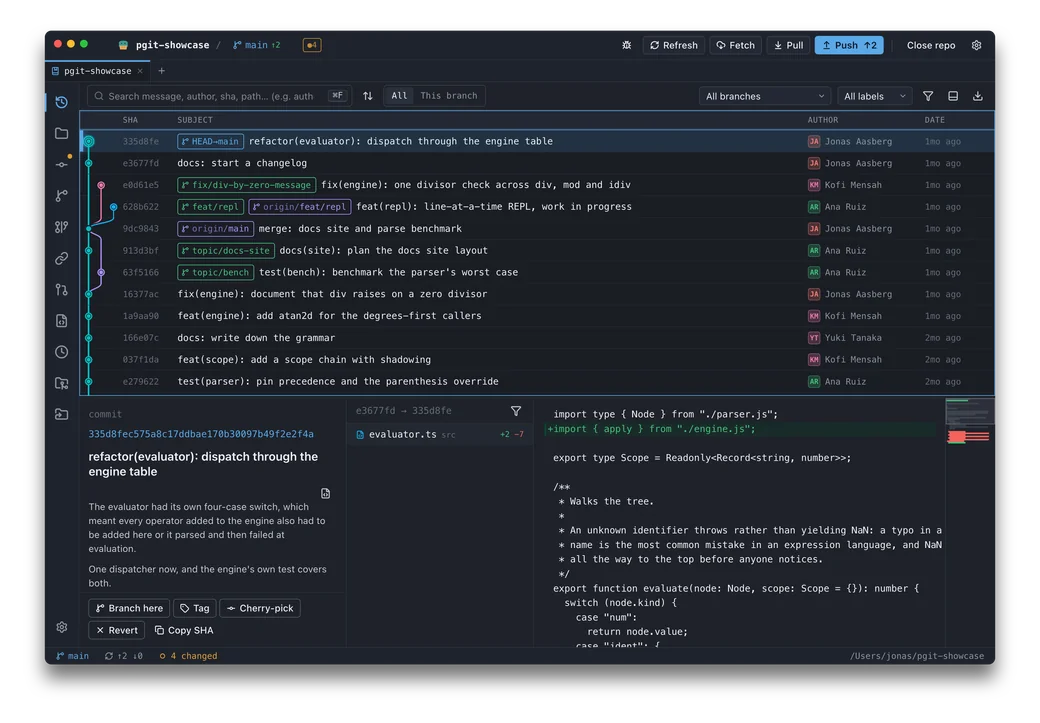
Task: Open the branches sidebar icon
Action: [62, 196]
